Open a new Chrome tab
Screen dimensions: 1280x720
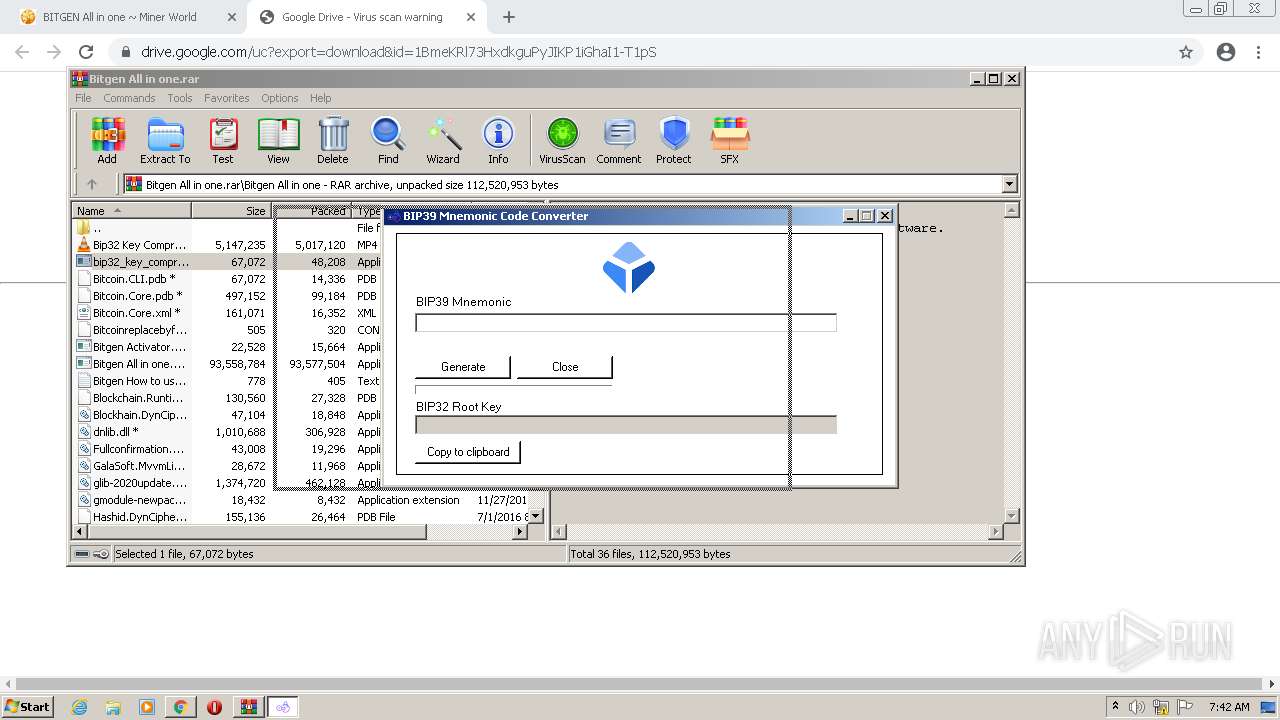pos(508,17)
